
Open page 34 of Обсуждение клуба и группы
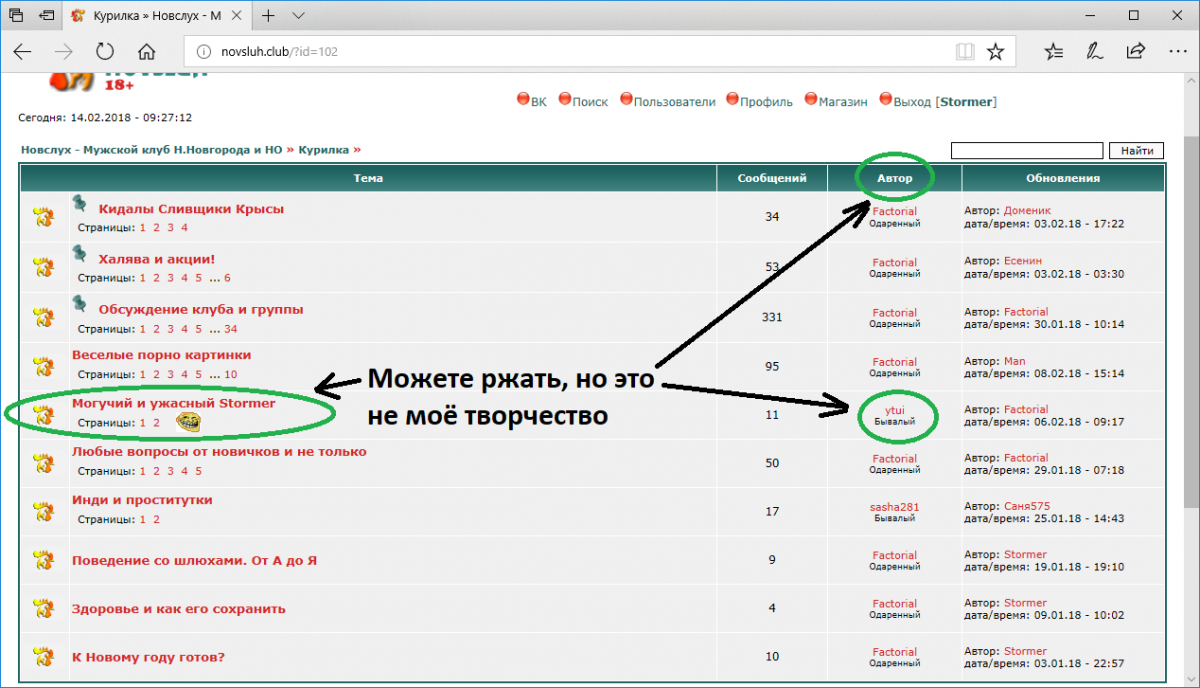pos(231,329)
